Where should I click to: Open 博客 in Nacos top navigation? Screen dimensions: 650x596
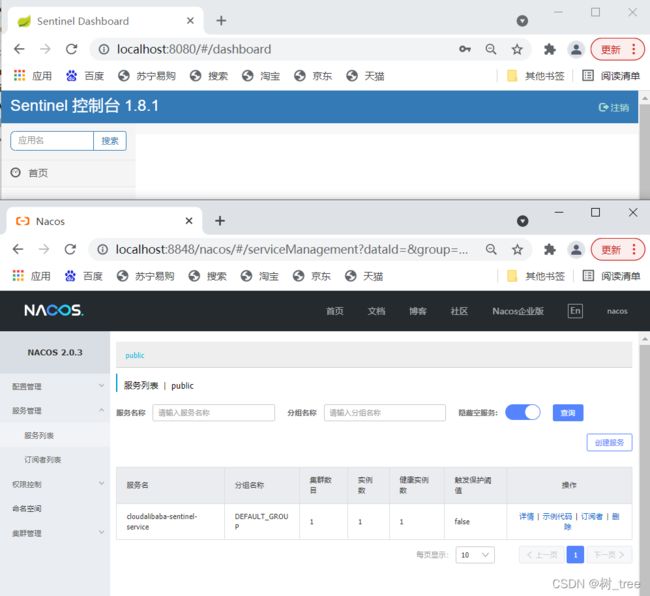[x=418, y=311]
